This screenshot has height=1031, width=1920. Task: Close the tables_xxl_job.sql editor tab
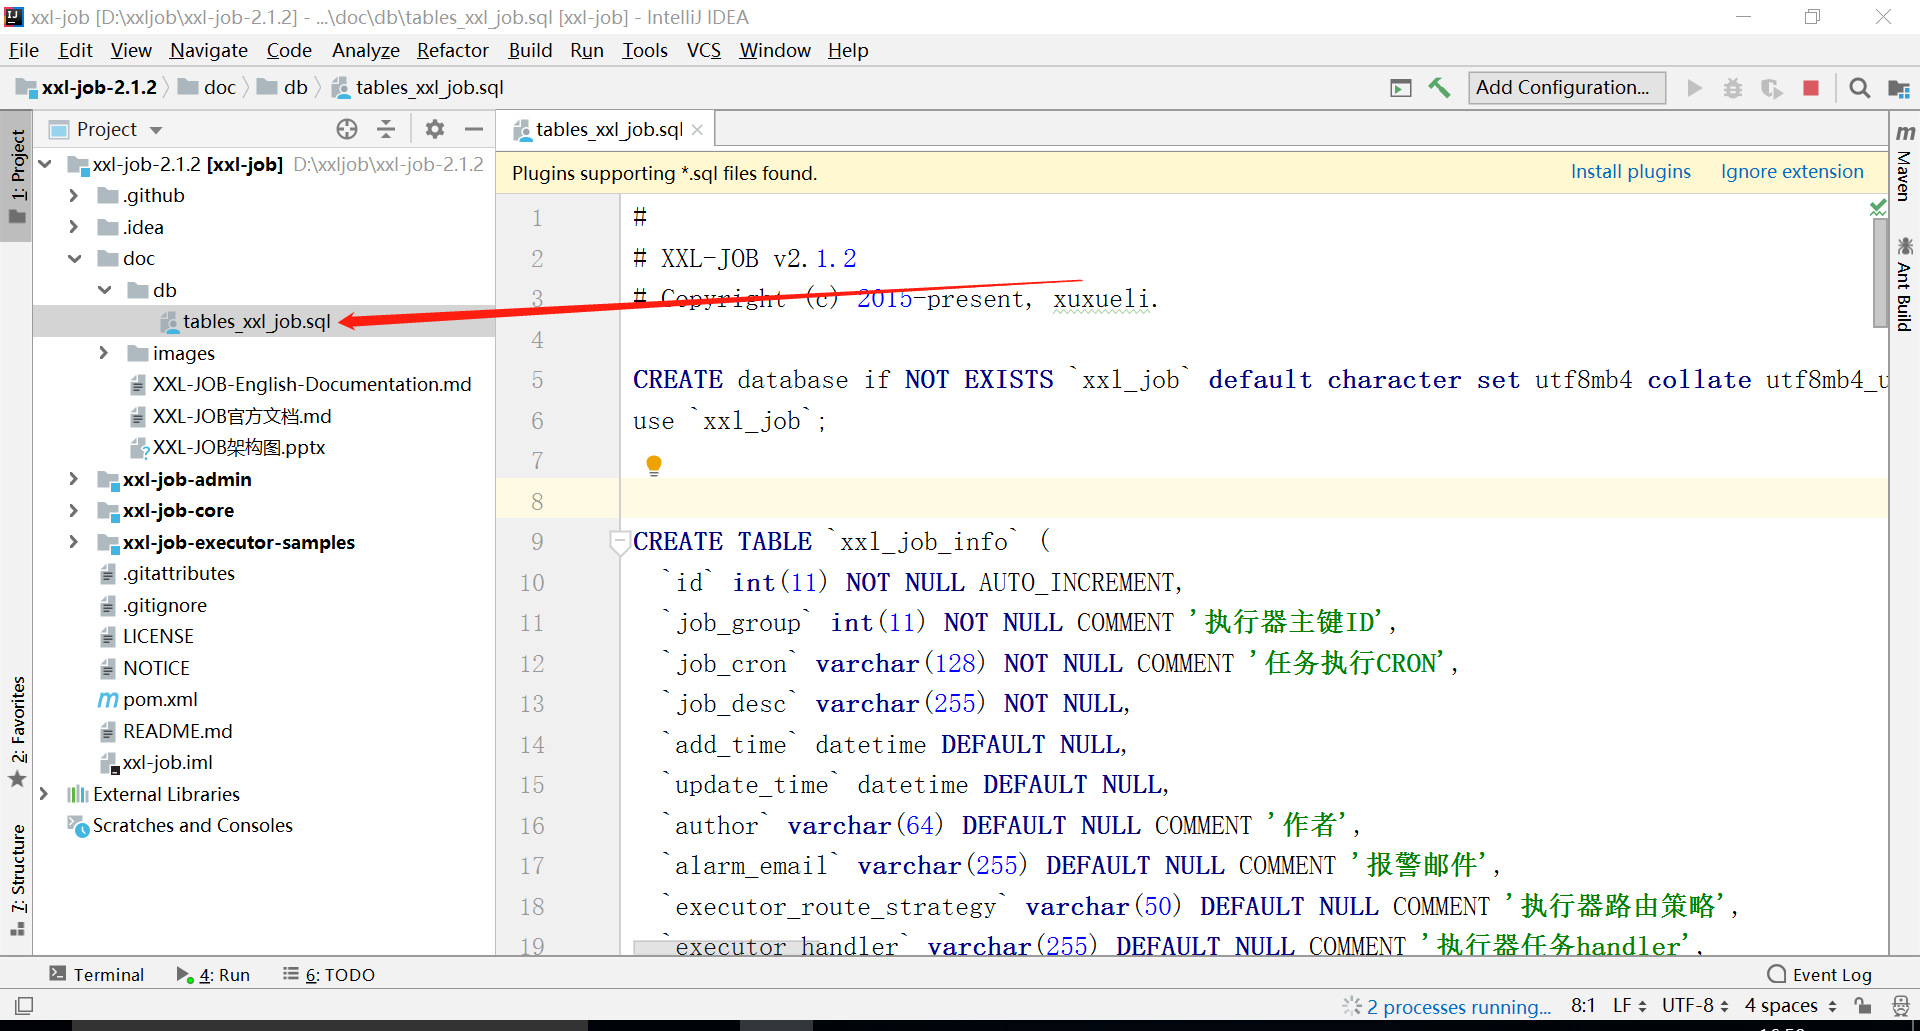pyautogui.click(x=697, y=130)
